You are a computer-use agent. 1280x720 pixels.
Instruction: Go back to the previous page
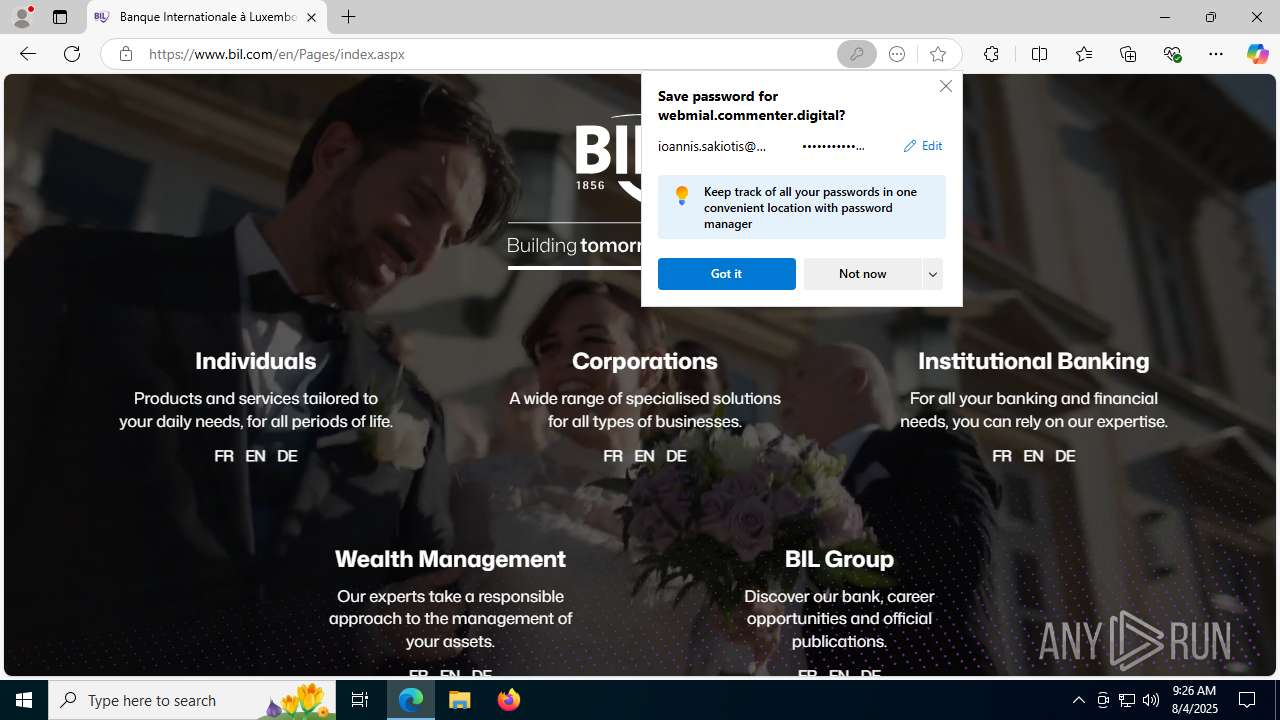[x=27, y=54]
